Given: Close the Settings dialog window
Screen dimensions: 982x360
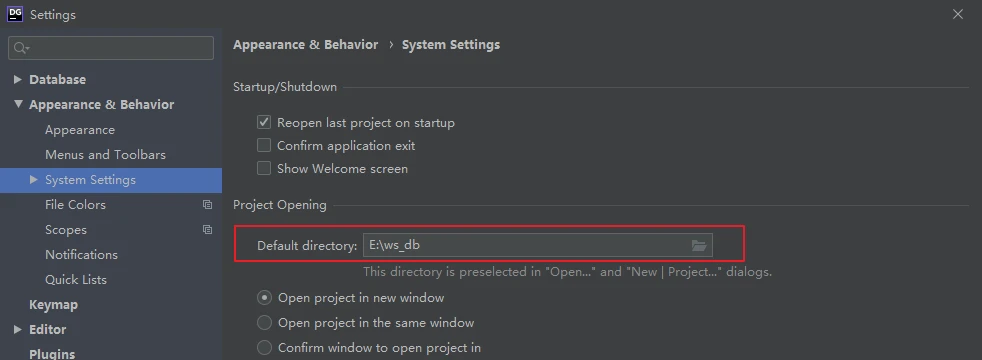Looking at the screenshot, I should tap(958, 14).
